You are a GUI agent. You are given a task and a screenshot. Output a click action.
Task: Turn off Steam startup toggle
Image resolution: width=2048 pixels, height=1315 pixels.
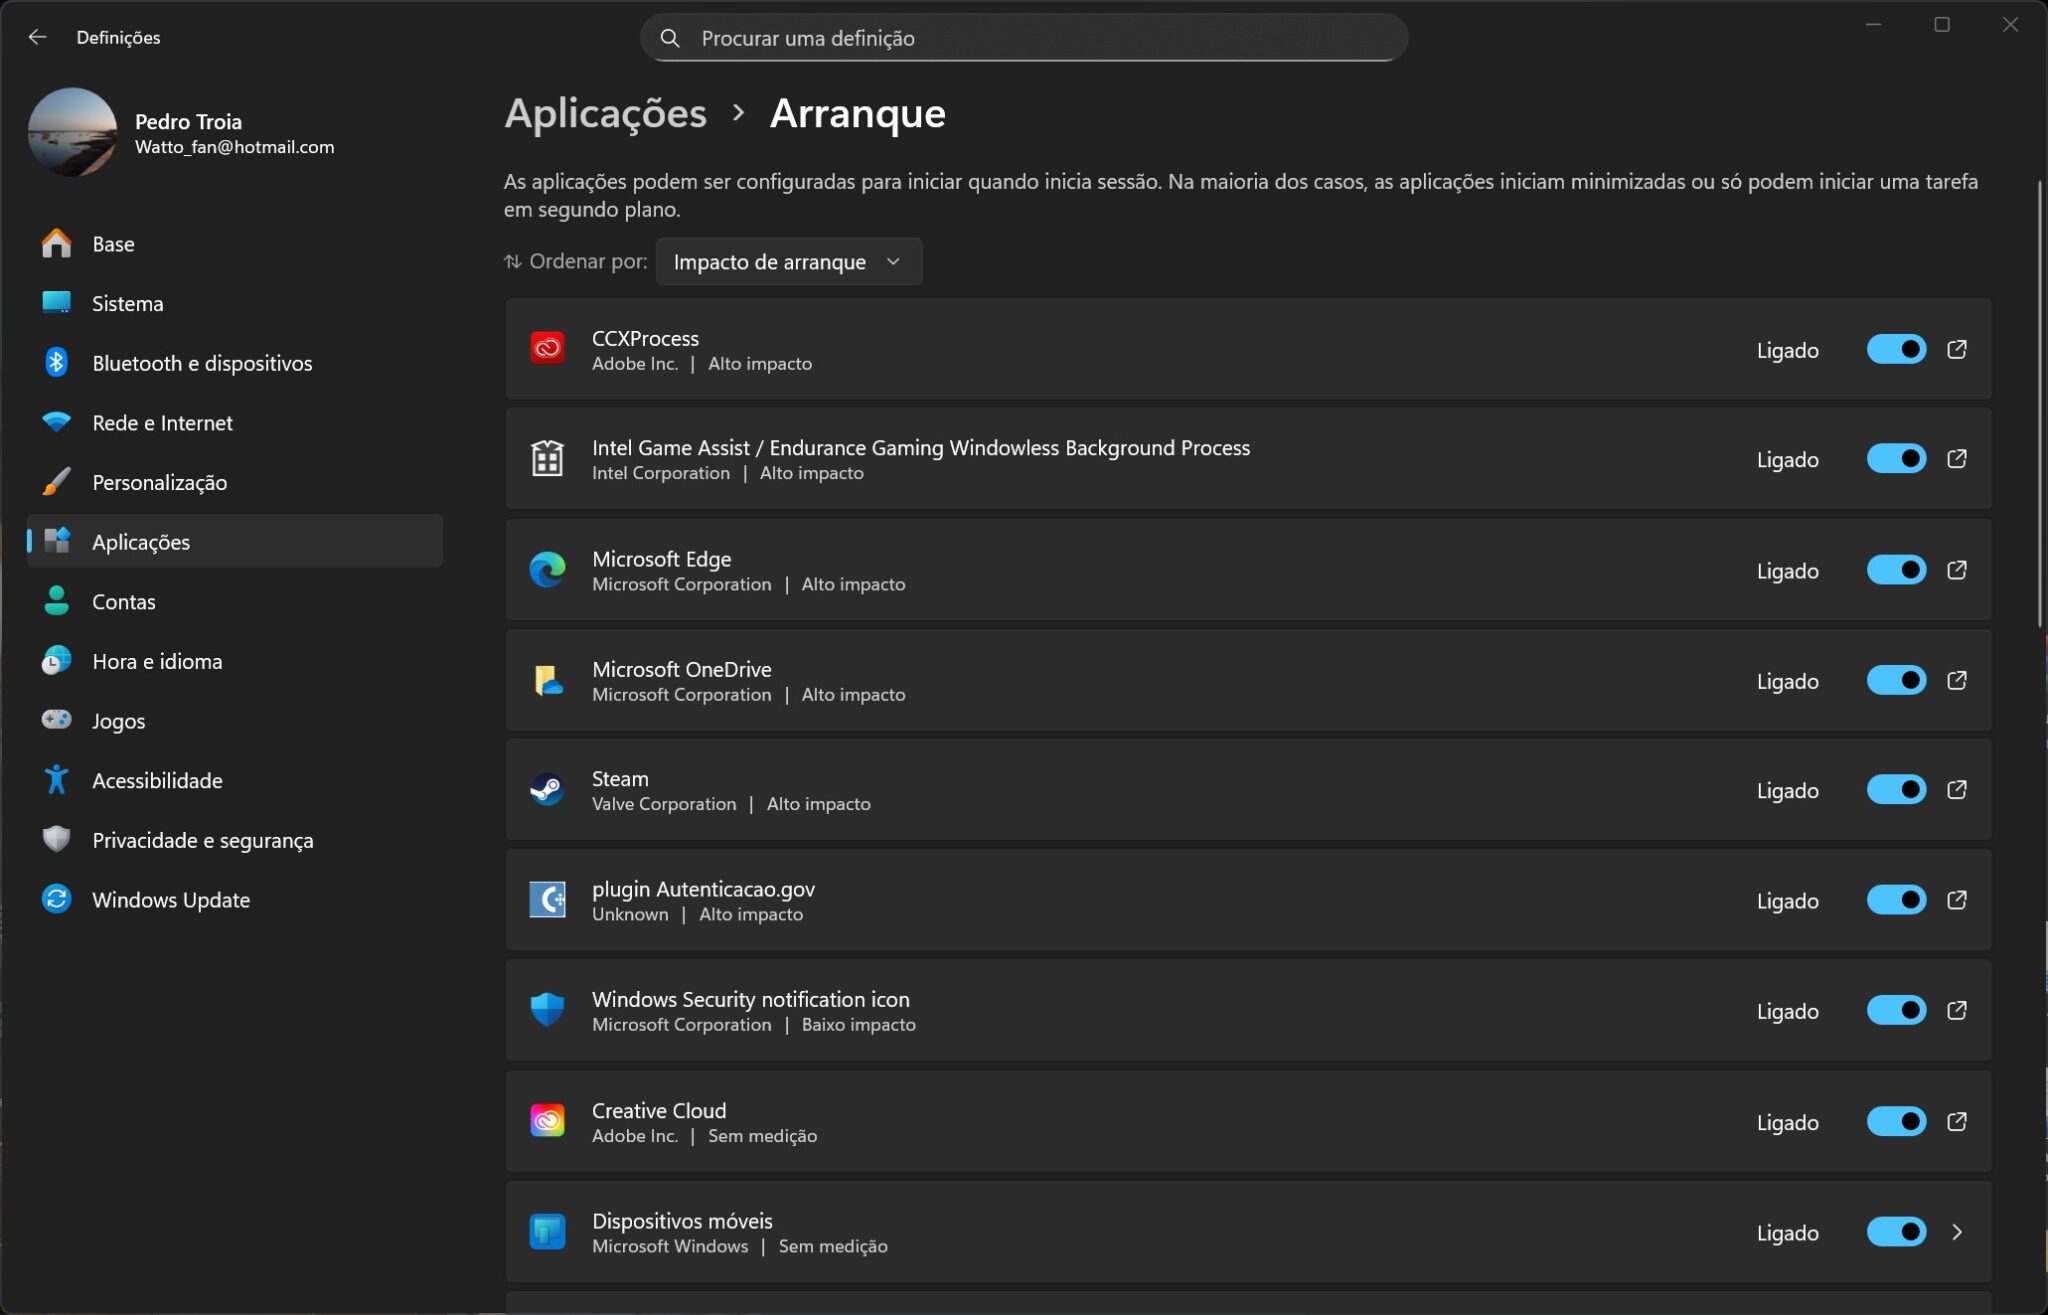pyautogui.click(x=1896, y=790)
